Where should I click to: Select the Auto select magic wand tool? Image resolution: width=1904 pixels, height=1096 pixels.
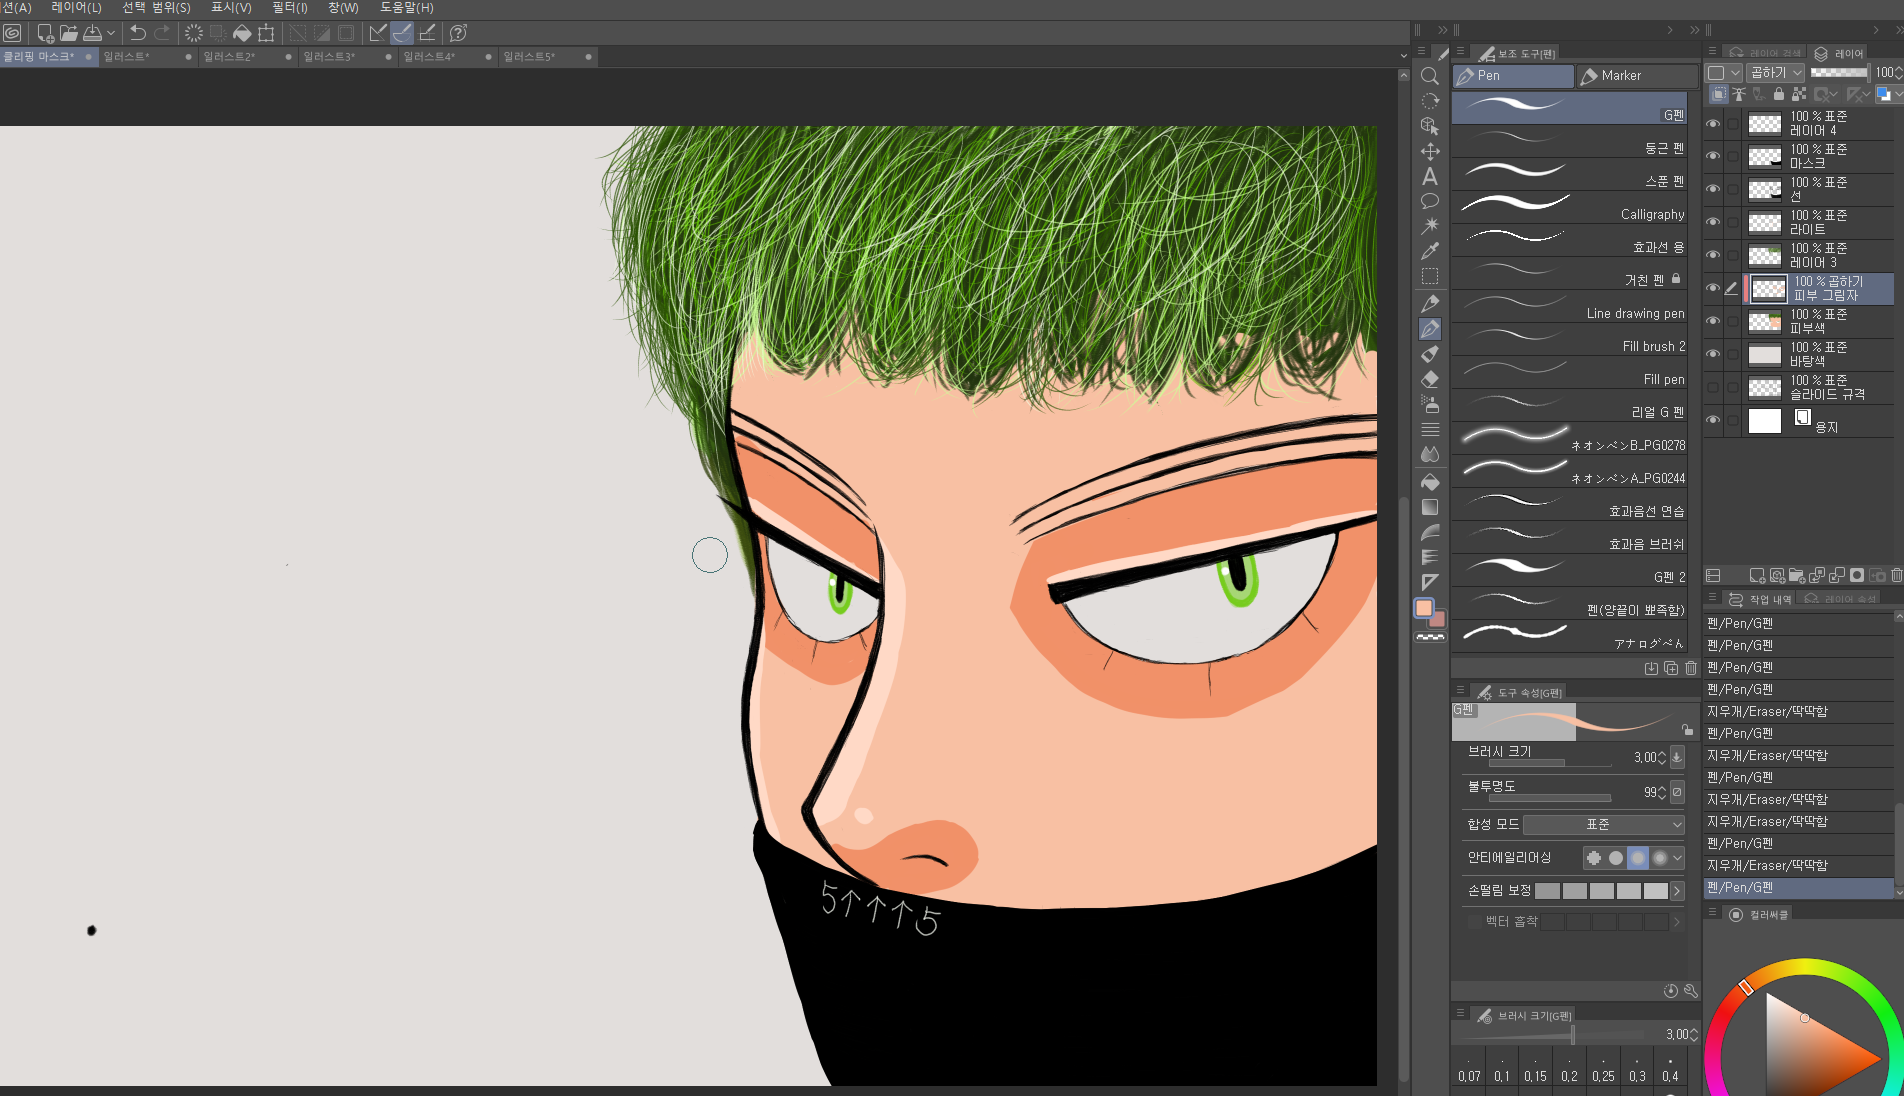coord(1430,226)
